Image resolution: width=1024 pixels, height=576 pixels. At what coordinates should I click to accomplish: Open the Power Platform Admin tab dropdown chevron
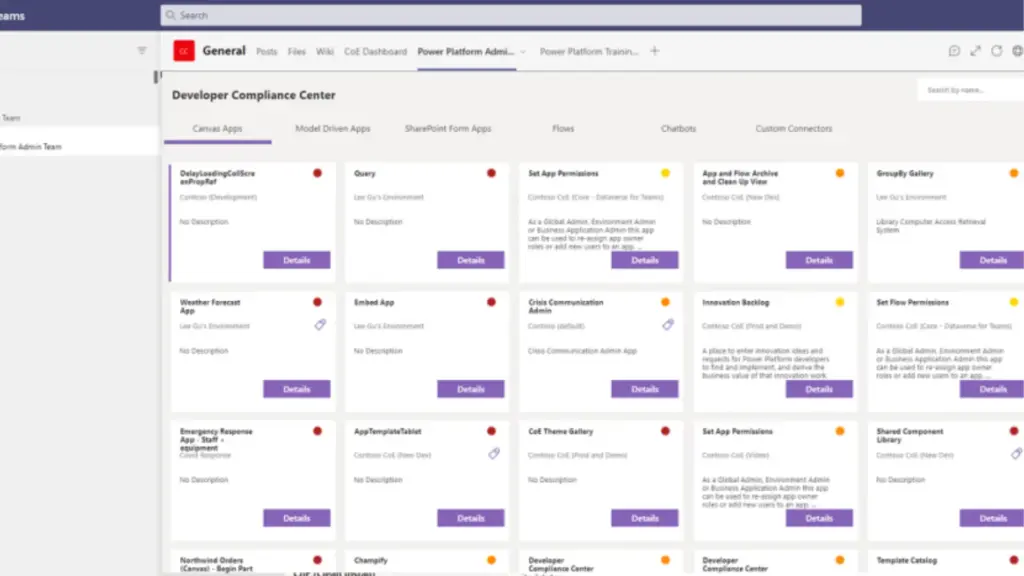point(523,52)
